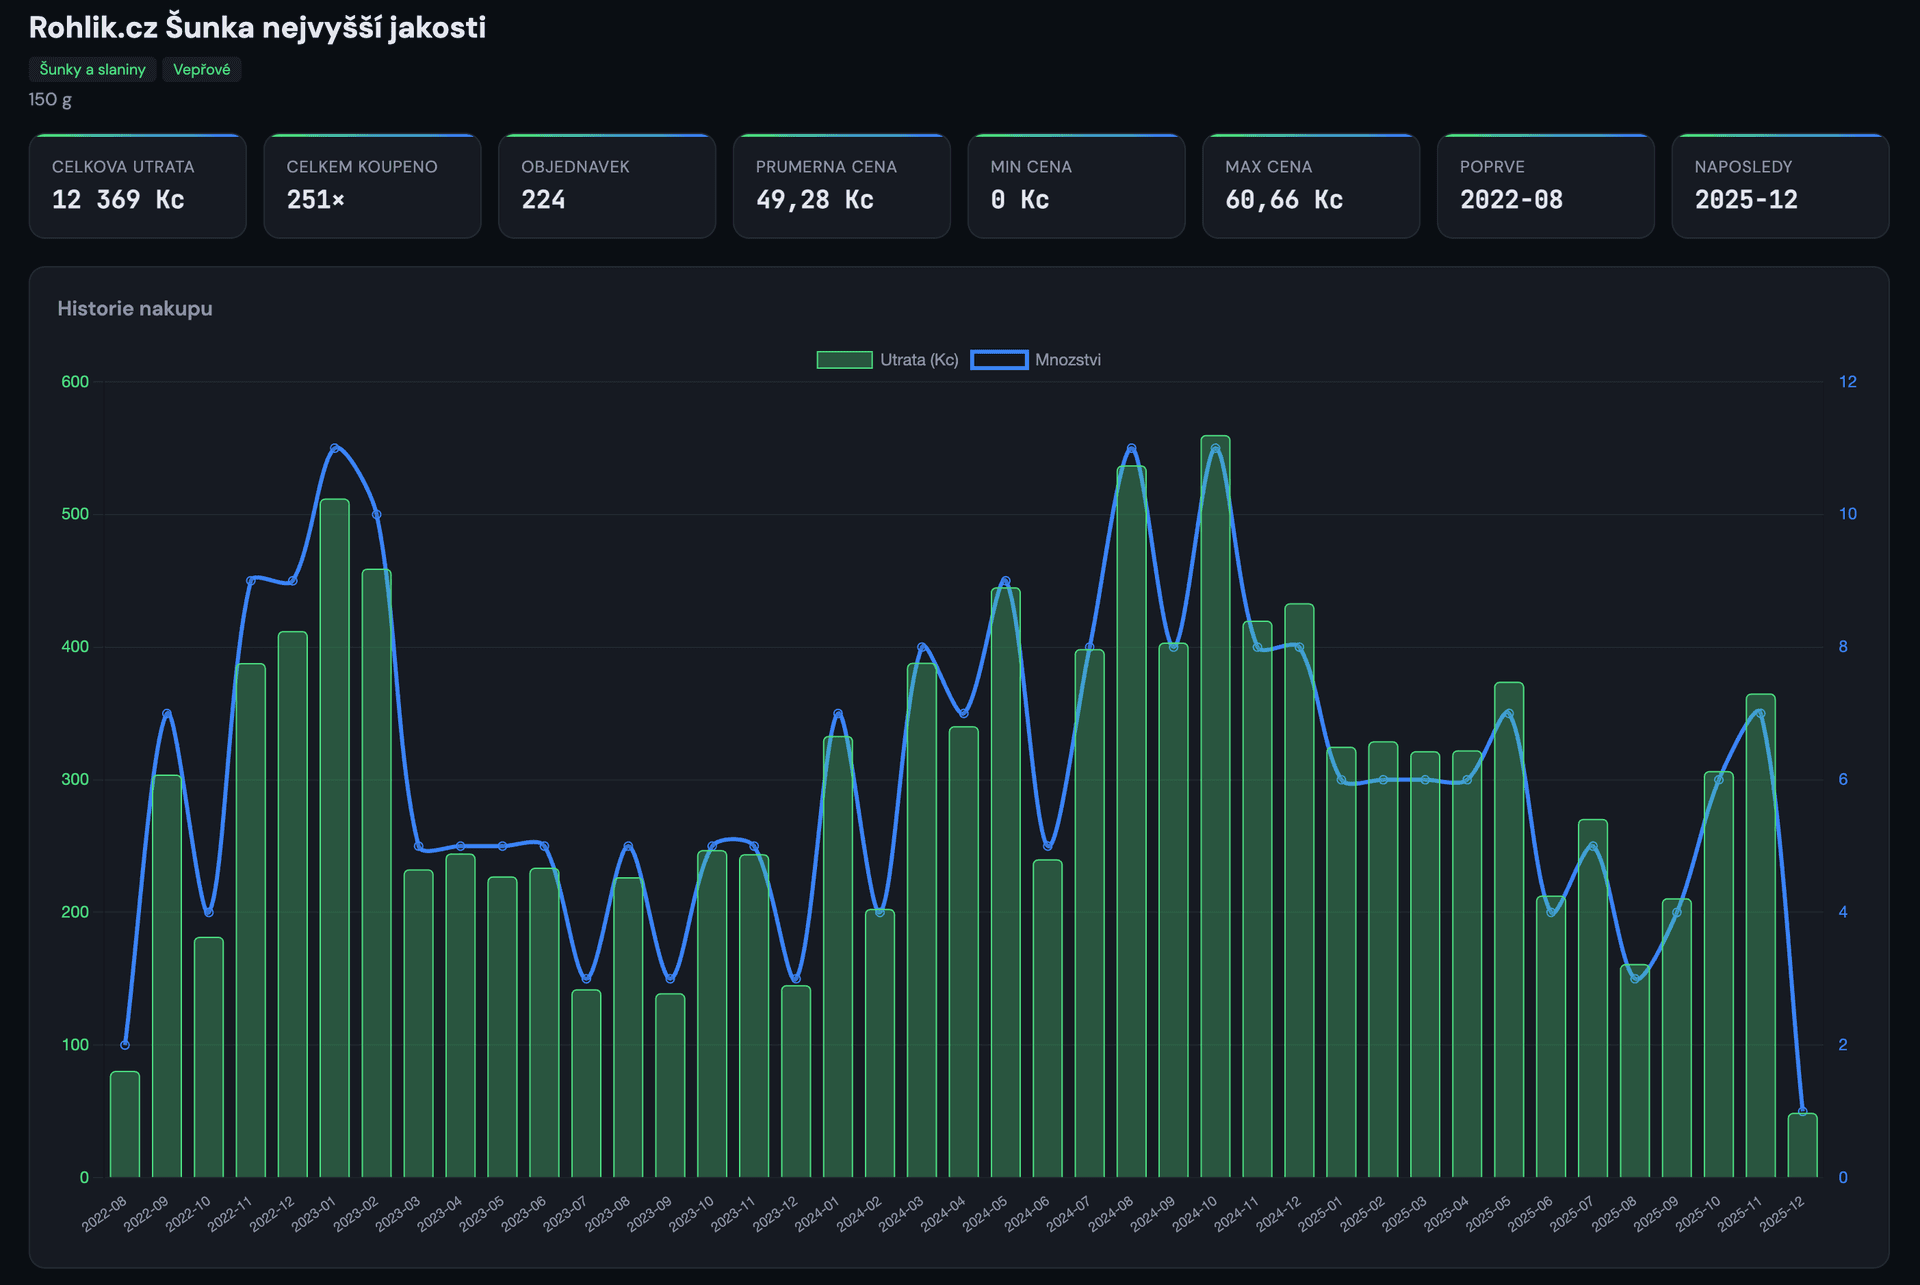Select the Celkem Koupeno stat card
This screenshot has width=1920, height=1285.
pyautogui.click(x=372, y=186)
